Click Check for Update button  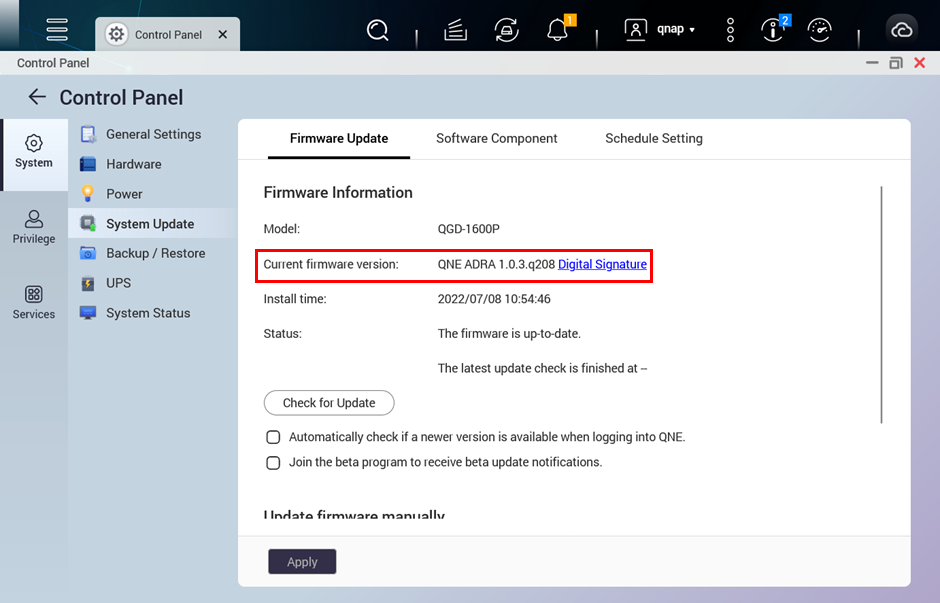pos(329,403)
